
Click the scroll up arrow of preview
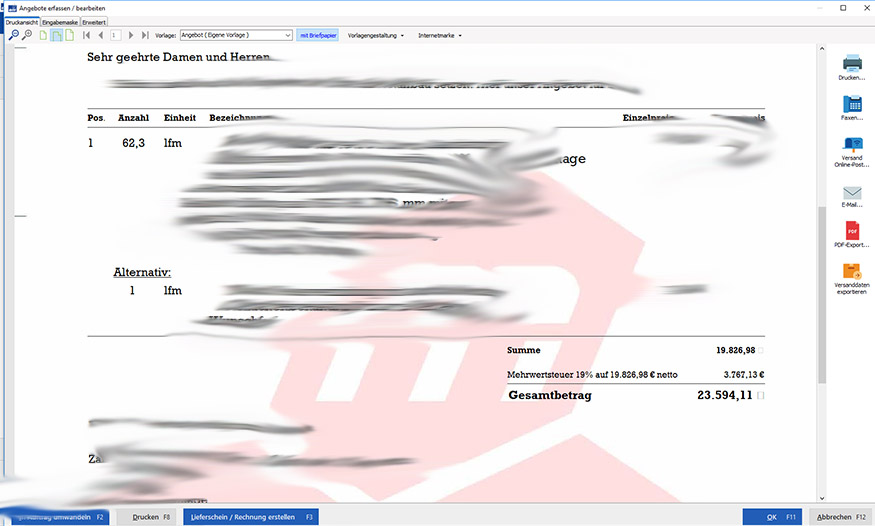(822, 49)
